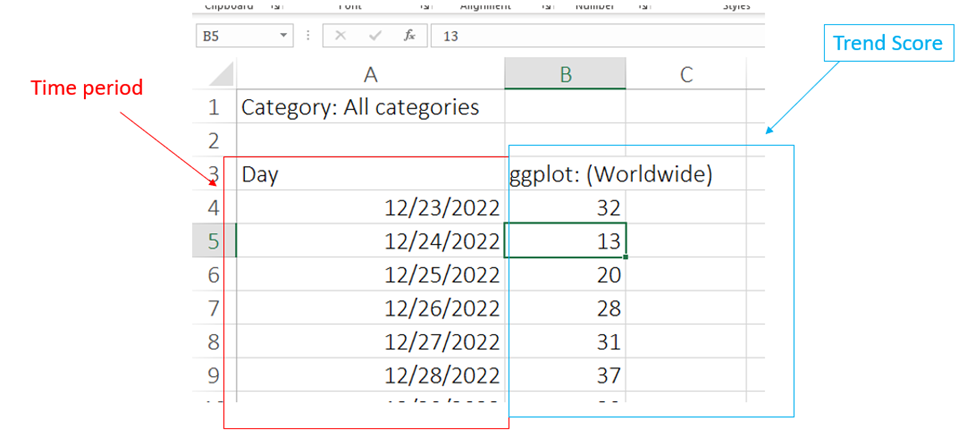Select row 8 header

tap(214, 341)
